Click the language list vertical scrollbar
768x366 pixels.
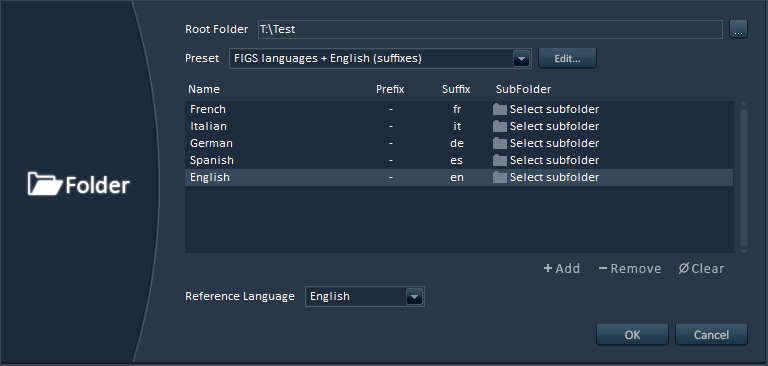[x=744, y=177]
